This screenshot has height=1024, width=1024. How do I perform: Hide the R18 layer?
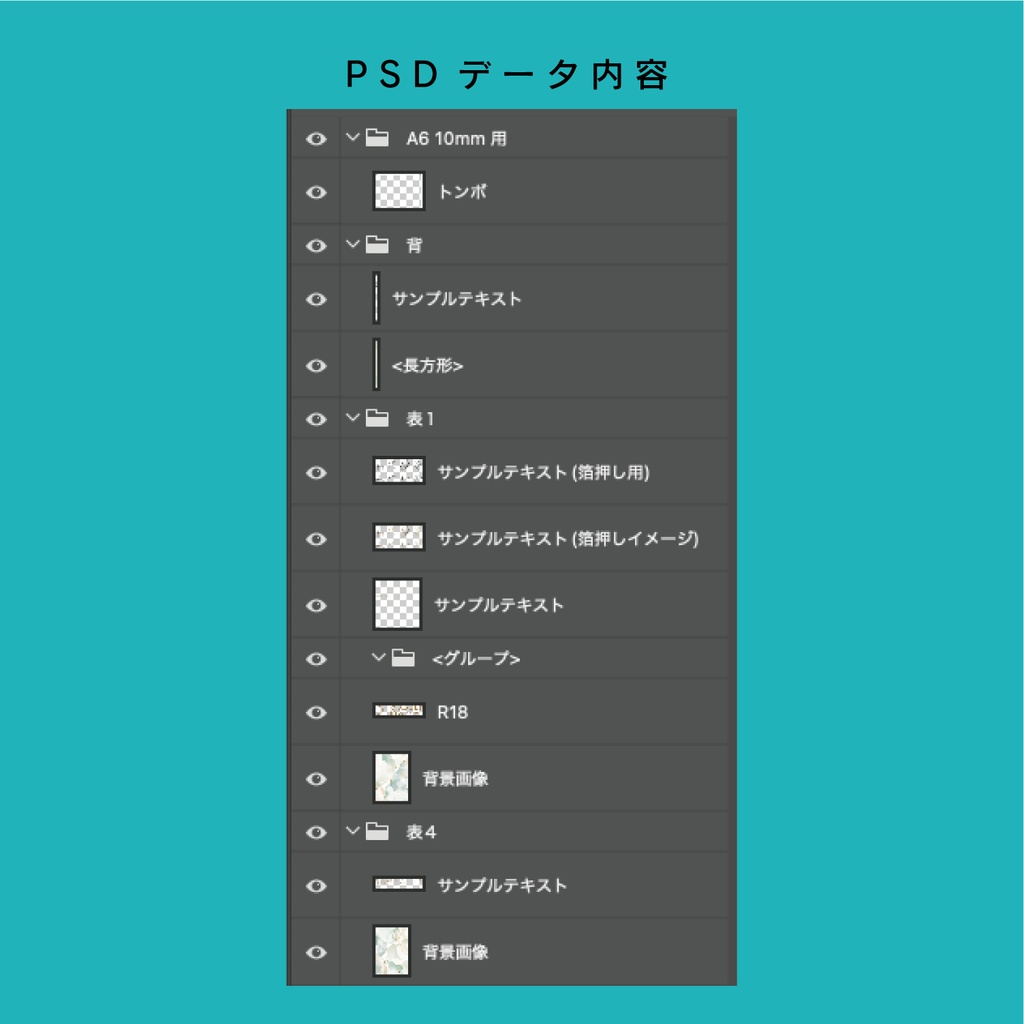pos(316,712)
